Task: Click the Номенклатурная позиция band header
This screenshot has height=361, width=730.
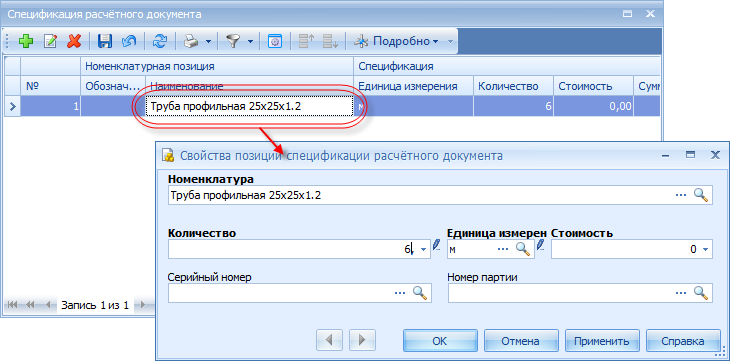Action: click(x=217, y=66)
